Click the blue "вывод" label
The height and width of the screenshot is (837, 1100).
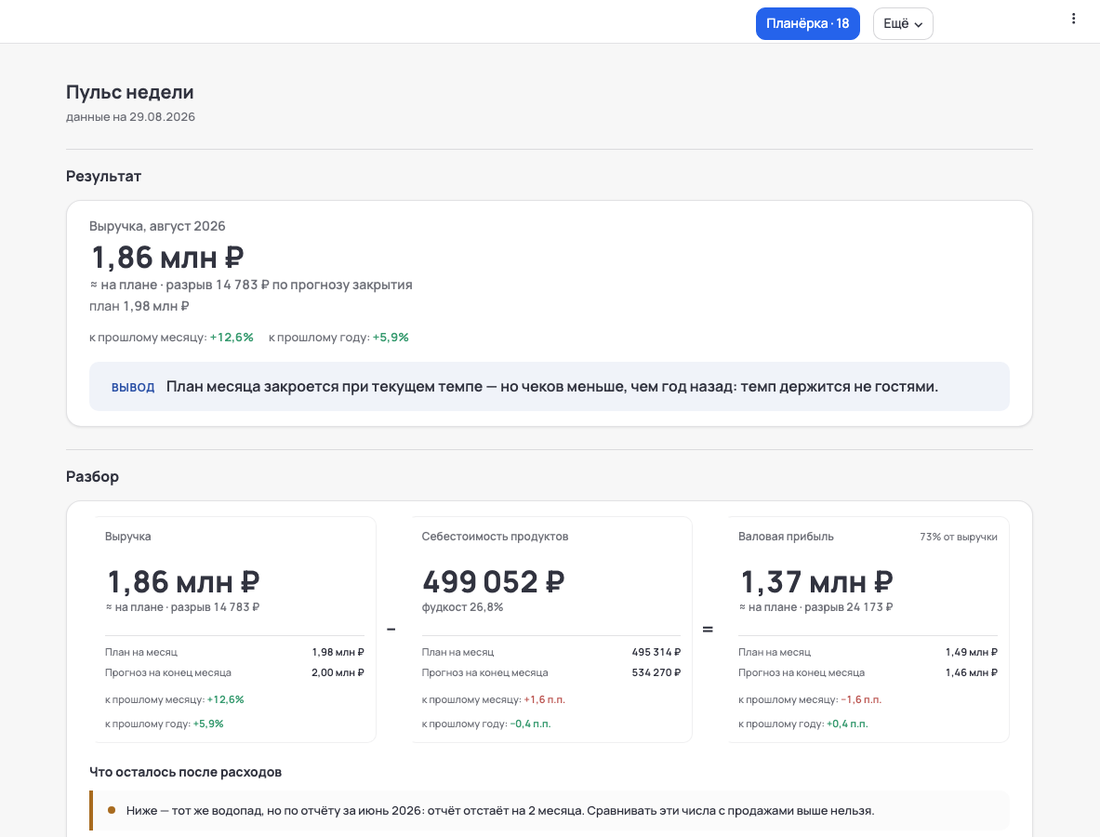[x=133, y=387]
